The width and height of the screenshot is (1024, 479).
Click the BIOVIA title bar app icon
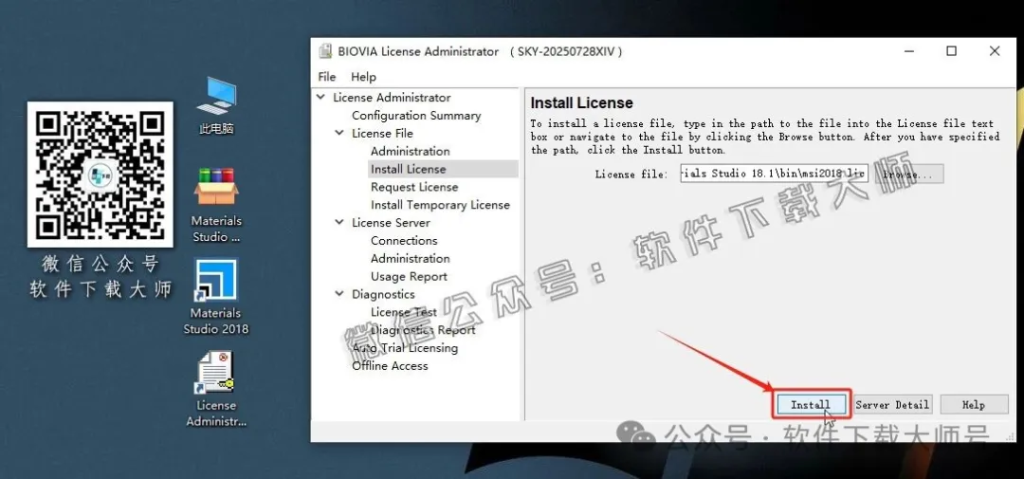pos(325,51)
